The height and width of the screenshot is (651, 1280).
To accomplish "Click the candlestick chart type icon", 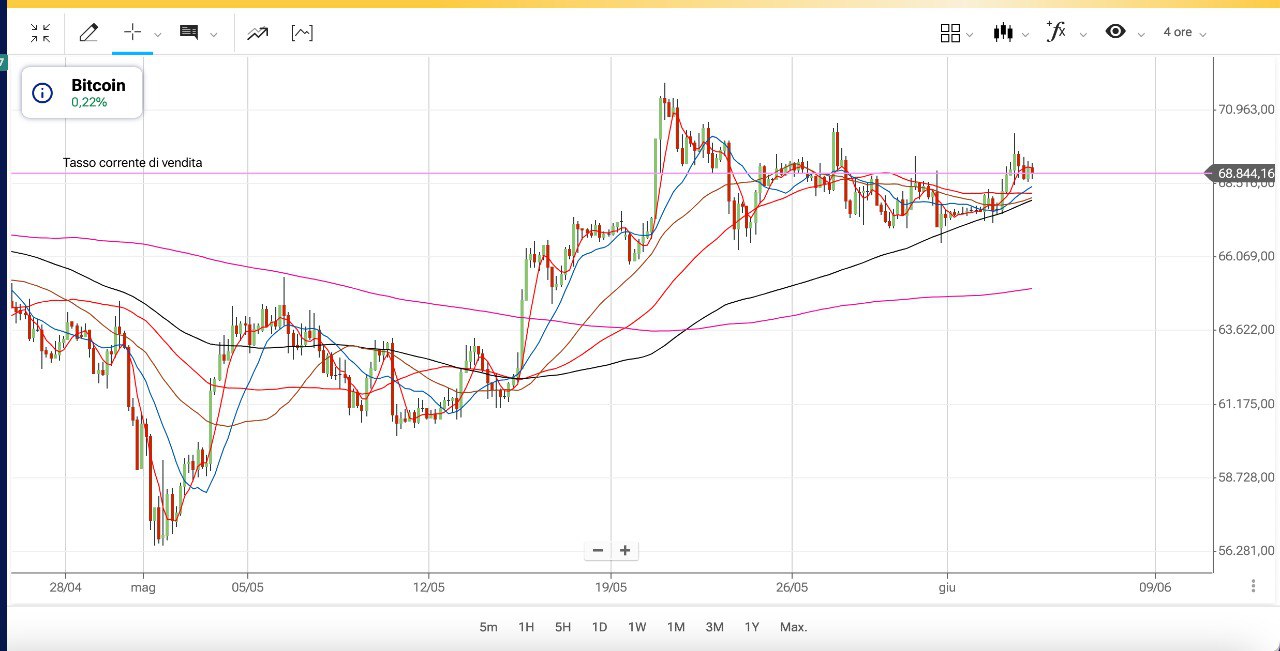I will coord(1003,33).
